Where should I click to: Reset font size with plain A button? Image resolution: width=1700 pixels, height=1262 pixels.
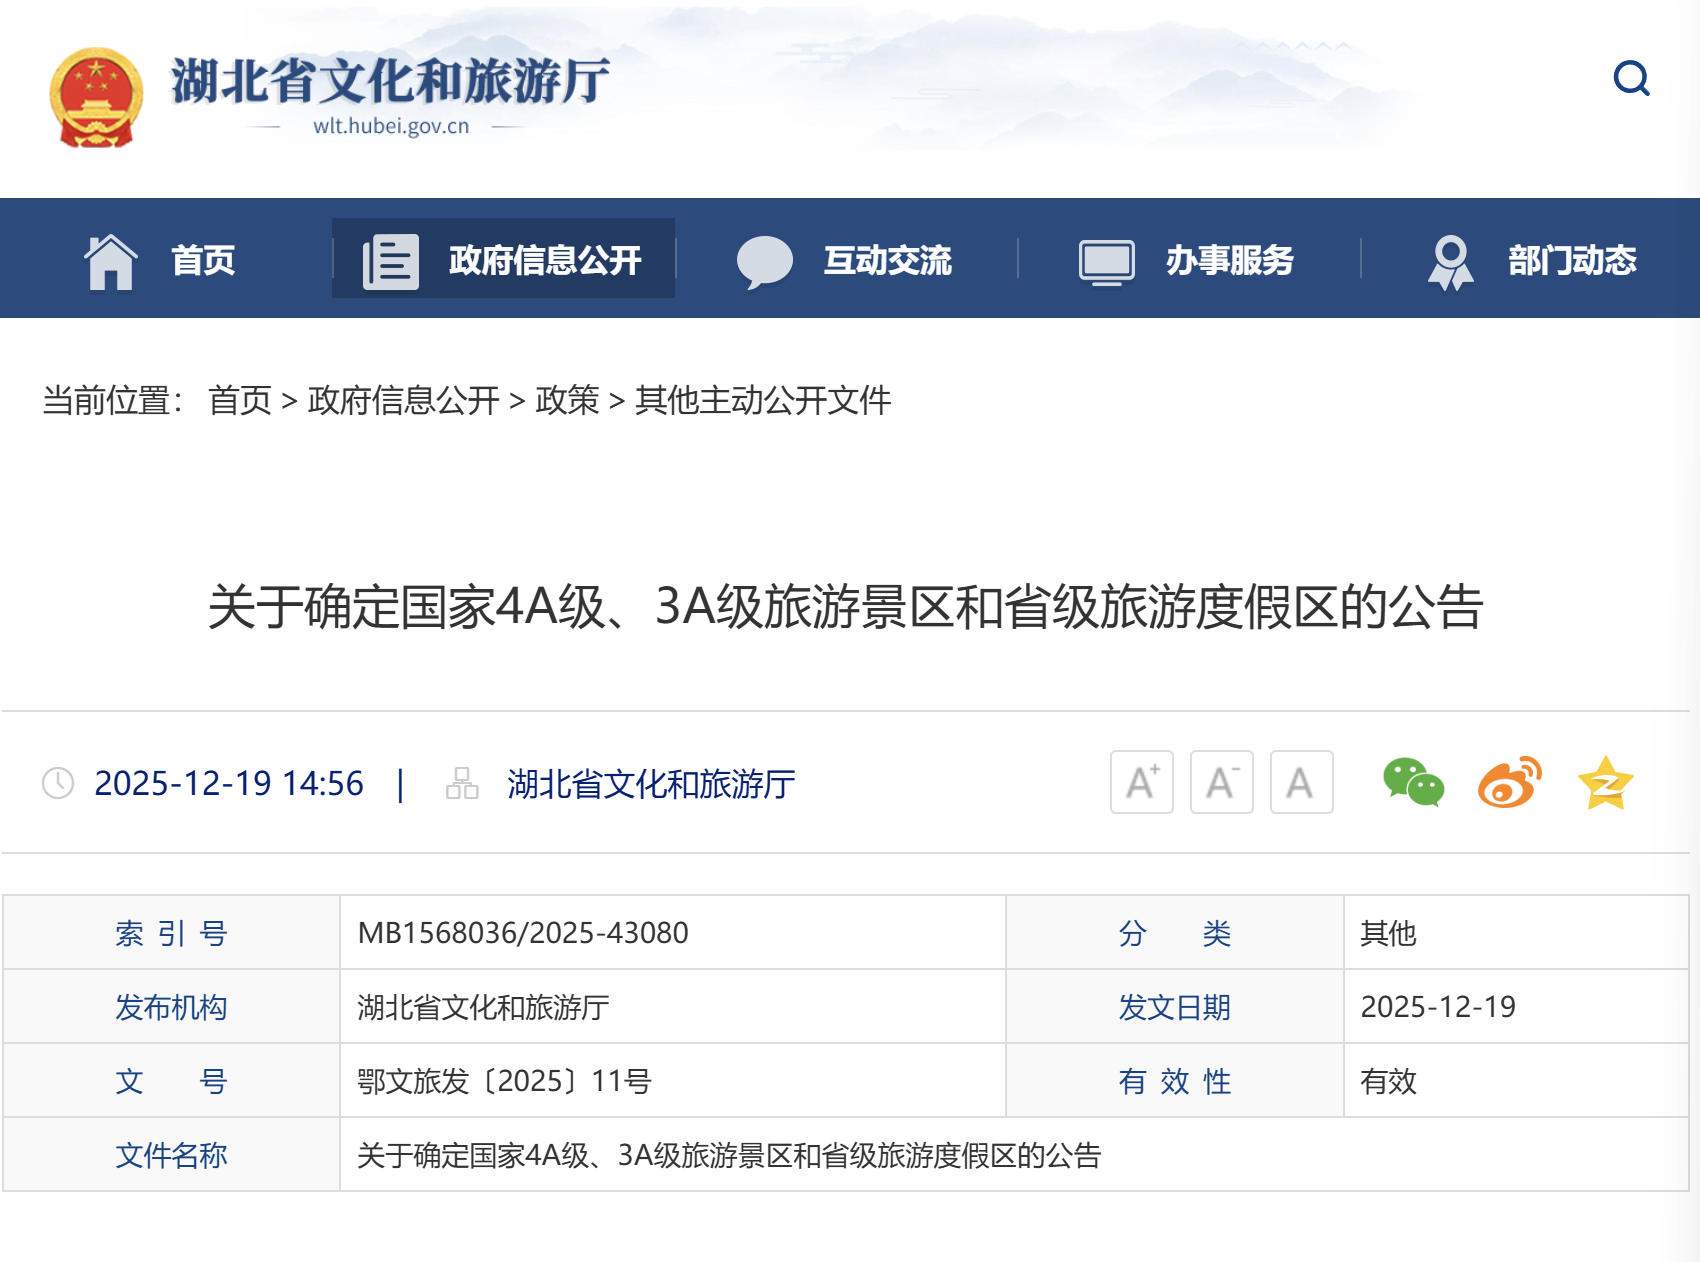pyautogui.click(x=1301, y=782)
